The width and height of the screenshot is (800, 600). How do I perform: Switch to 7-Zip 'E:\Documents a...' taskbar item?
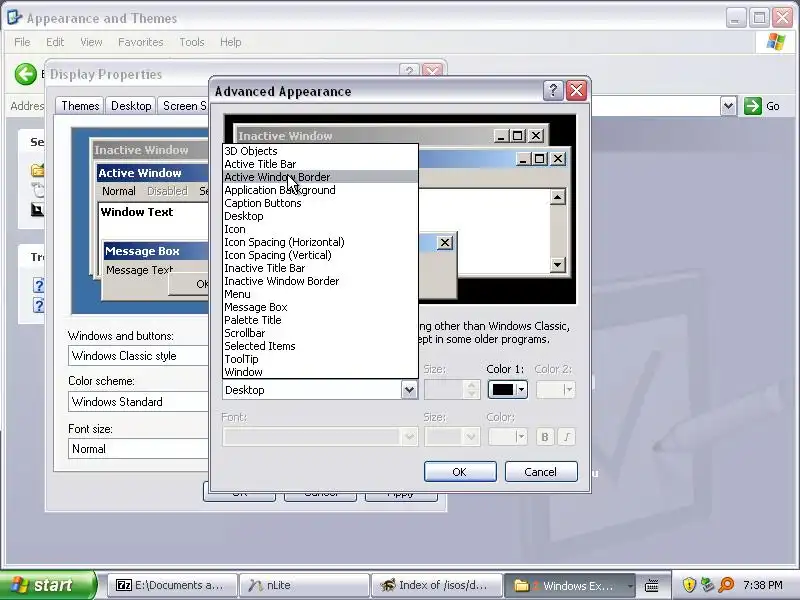point(172,585)
